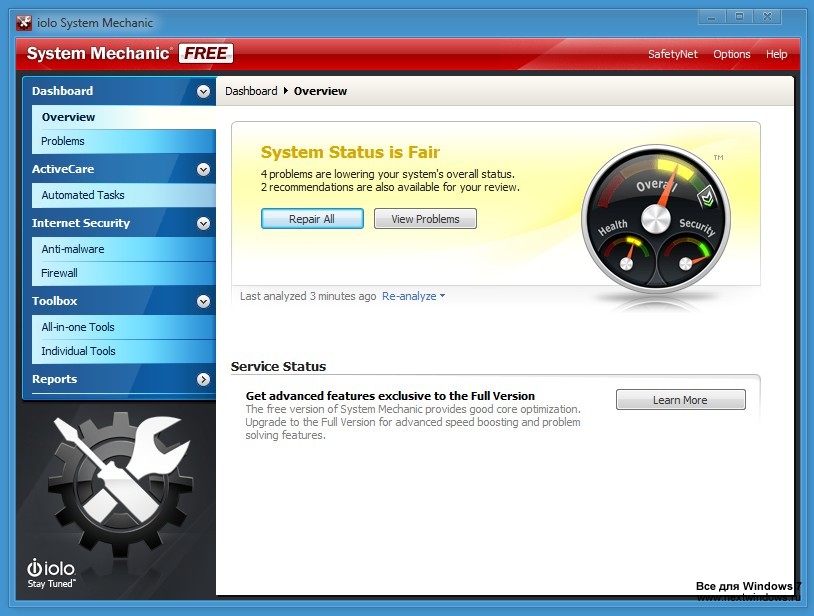Click the Dashboard section header
The width and height of the screenshot is (814, 616).
[119, 91]
